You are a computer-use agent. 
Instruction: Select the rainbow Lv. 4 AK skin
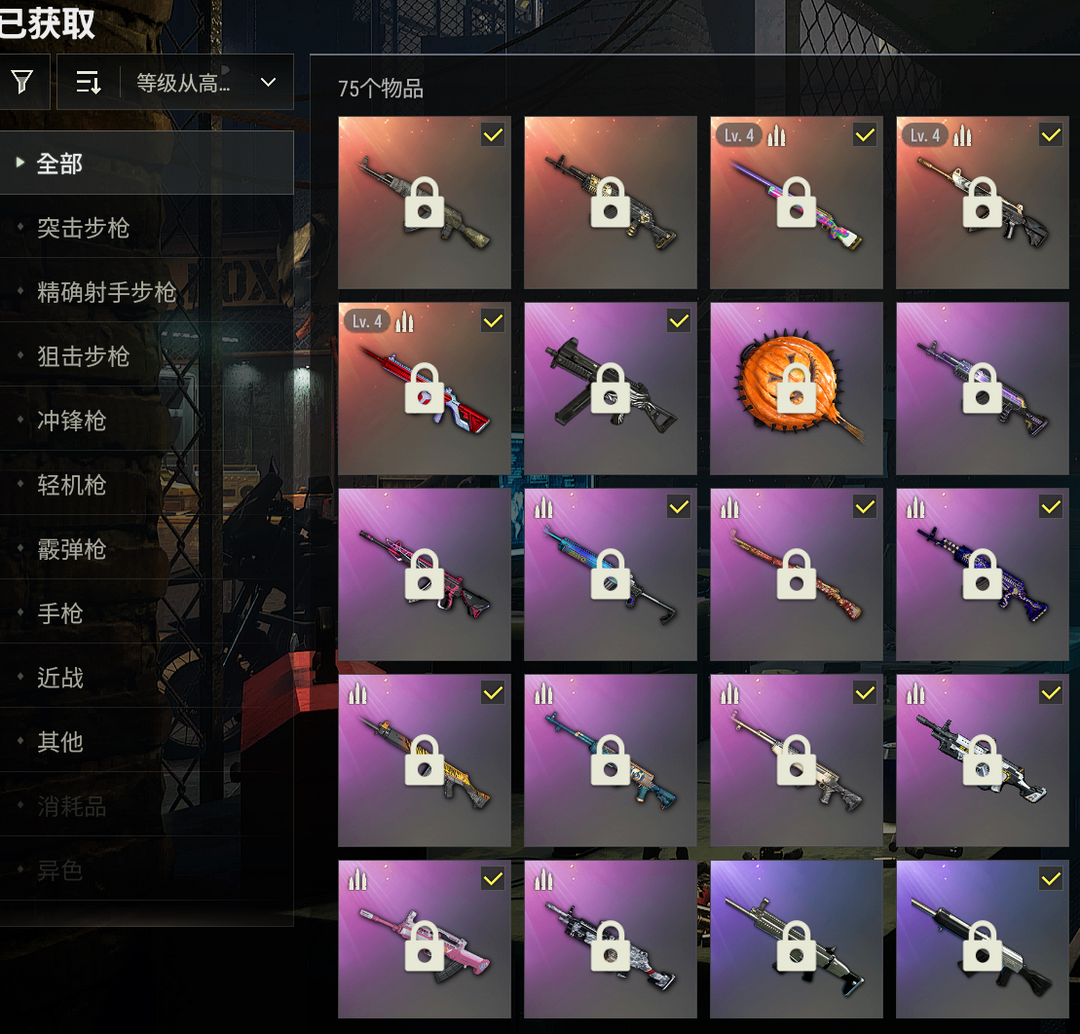[x=796, y=203]
